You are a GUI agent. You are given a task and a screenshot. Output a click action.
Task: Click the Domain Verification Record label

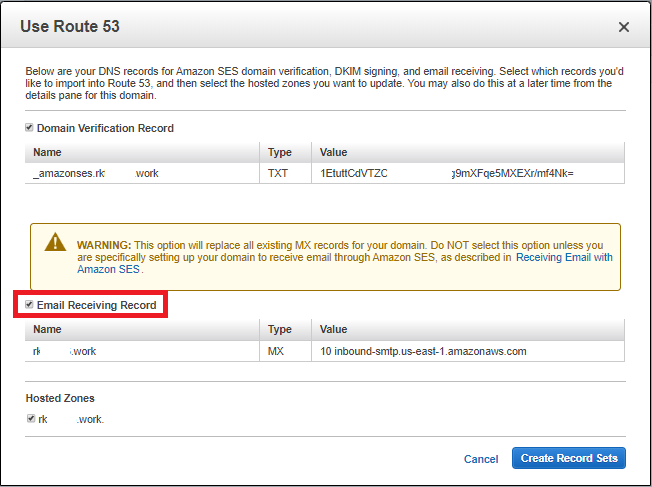click(x=105, y=128)
